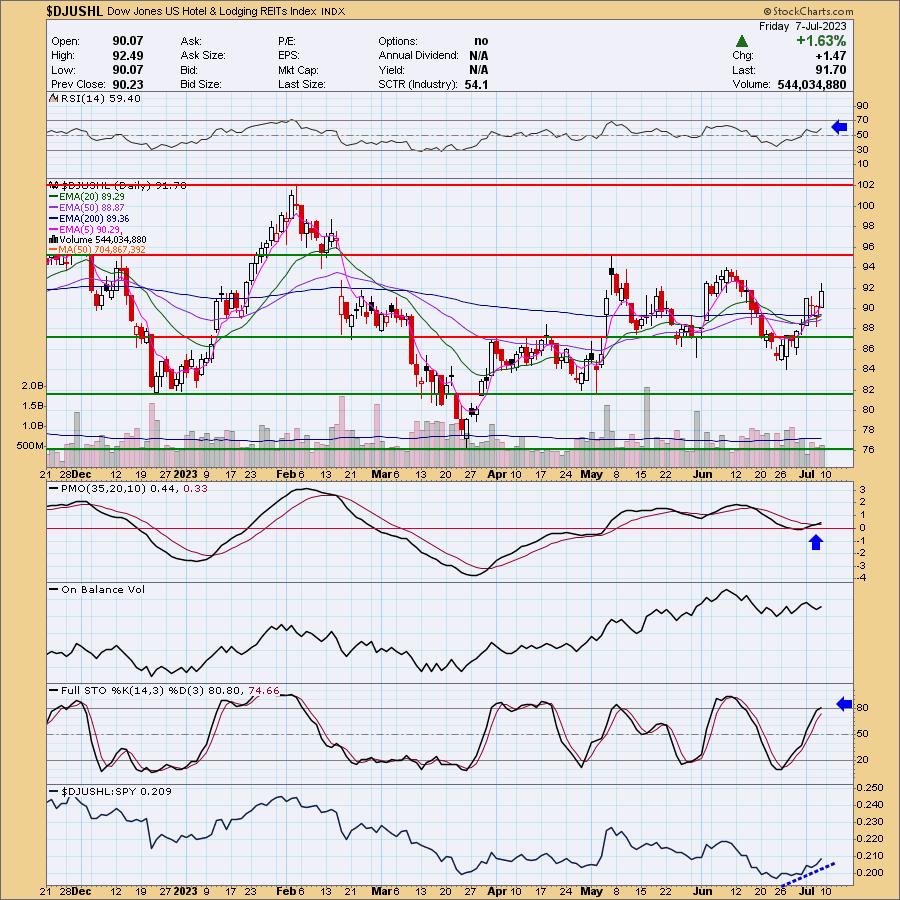This screenshot has width=900, height=900.
Task: Click the RSI(14) 59.40 indicator label
Action: coord(100,98)
